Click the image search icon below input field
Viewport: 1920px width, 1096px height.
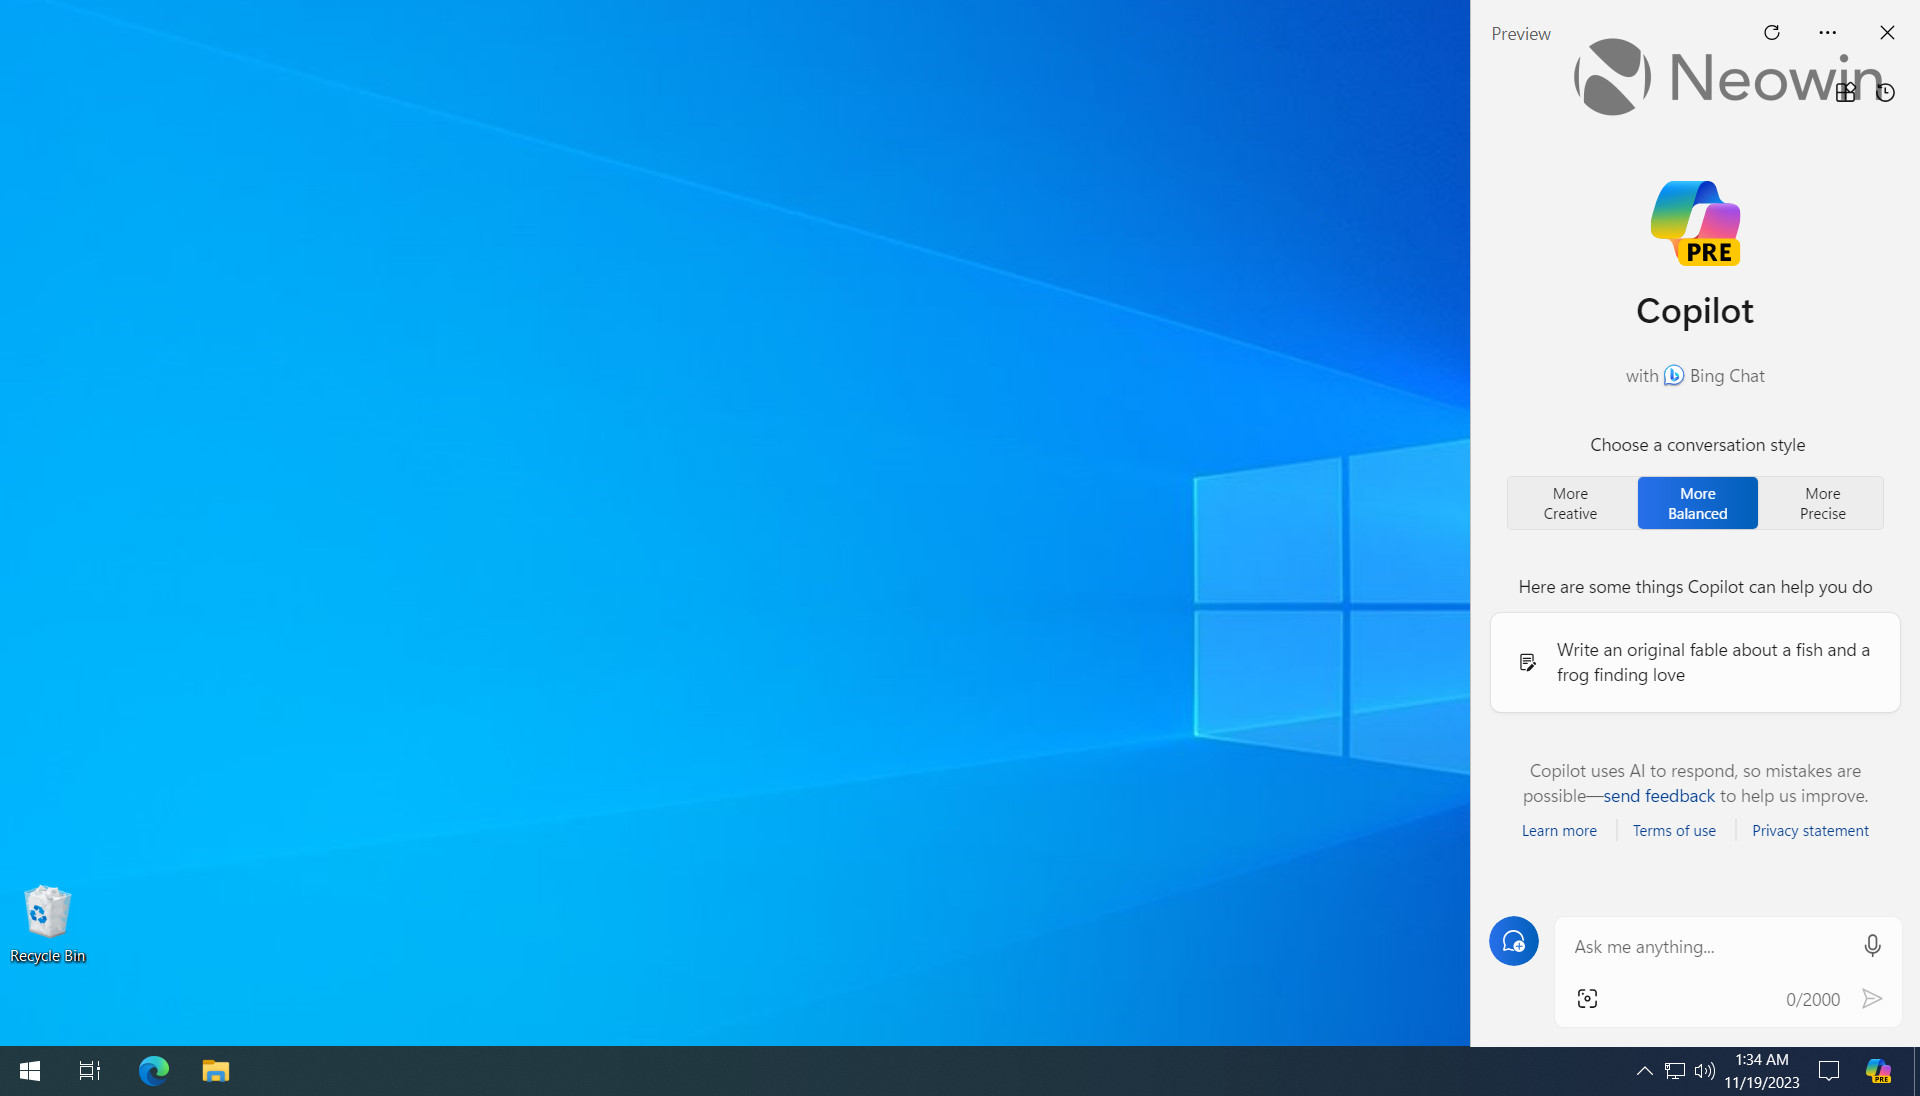click(x=1588, y=998)
